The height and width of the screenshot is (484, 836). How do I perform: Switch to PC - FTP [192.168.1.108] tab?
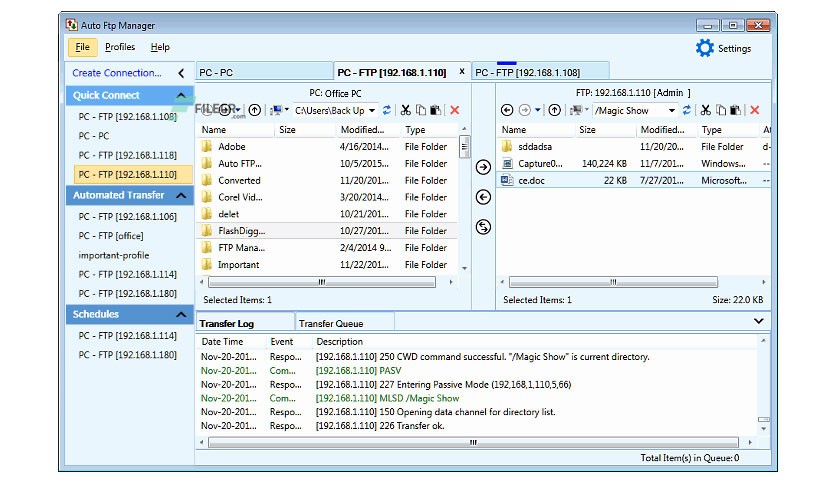coord(540,72)
